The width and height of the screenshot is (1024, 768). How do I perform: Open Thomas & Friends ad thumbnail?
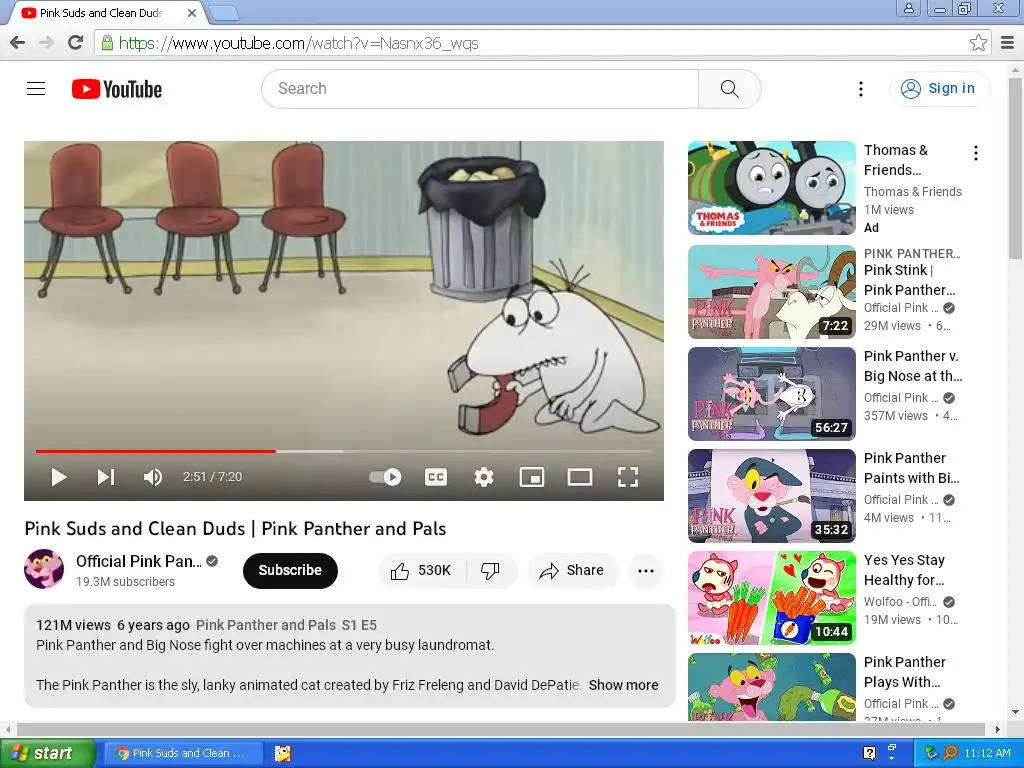(771, 188)
